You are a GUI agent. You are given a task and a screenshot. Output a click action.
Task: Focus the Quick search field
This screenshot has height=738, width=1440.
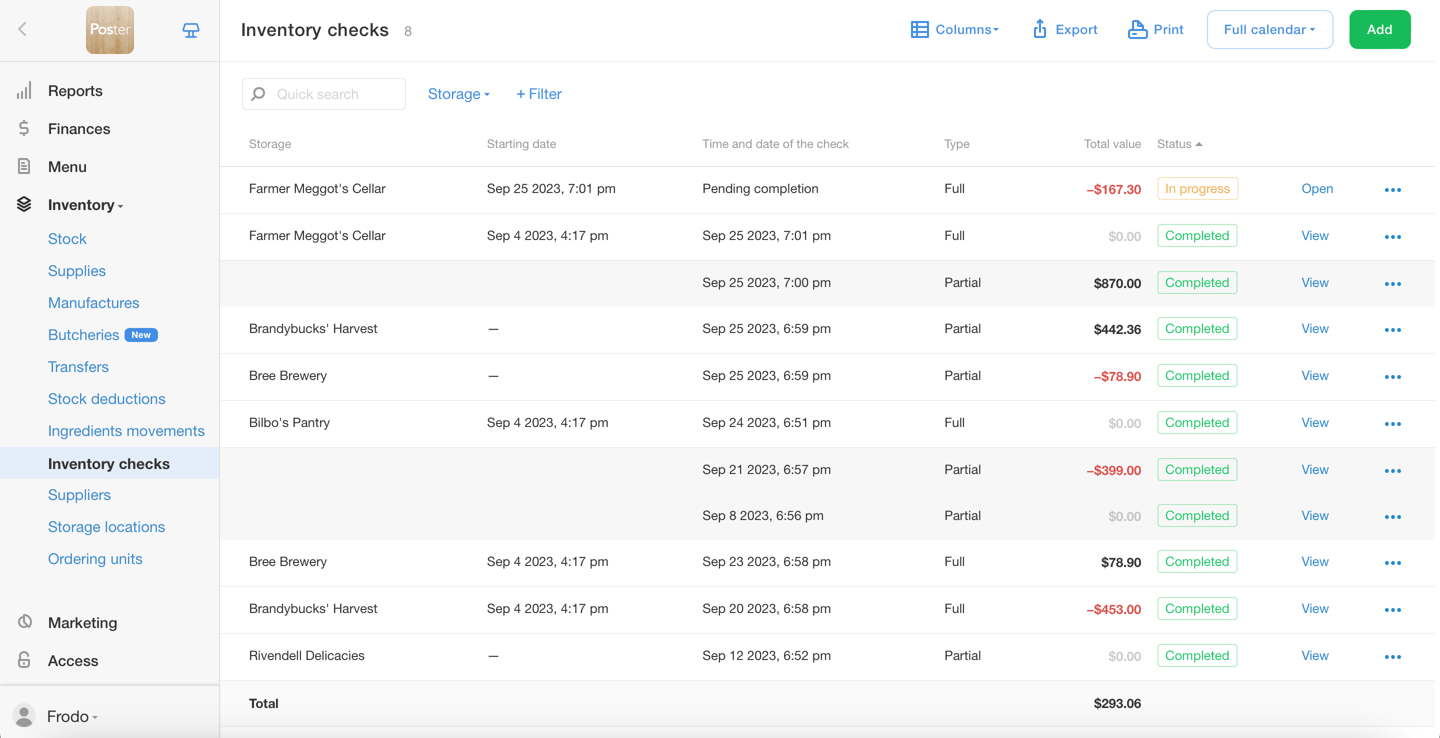point(324,94)
